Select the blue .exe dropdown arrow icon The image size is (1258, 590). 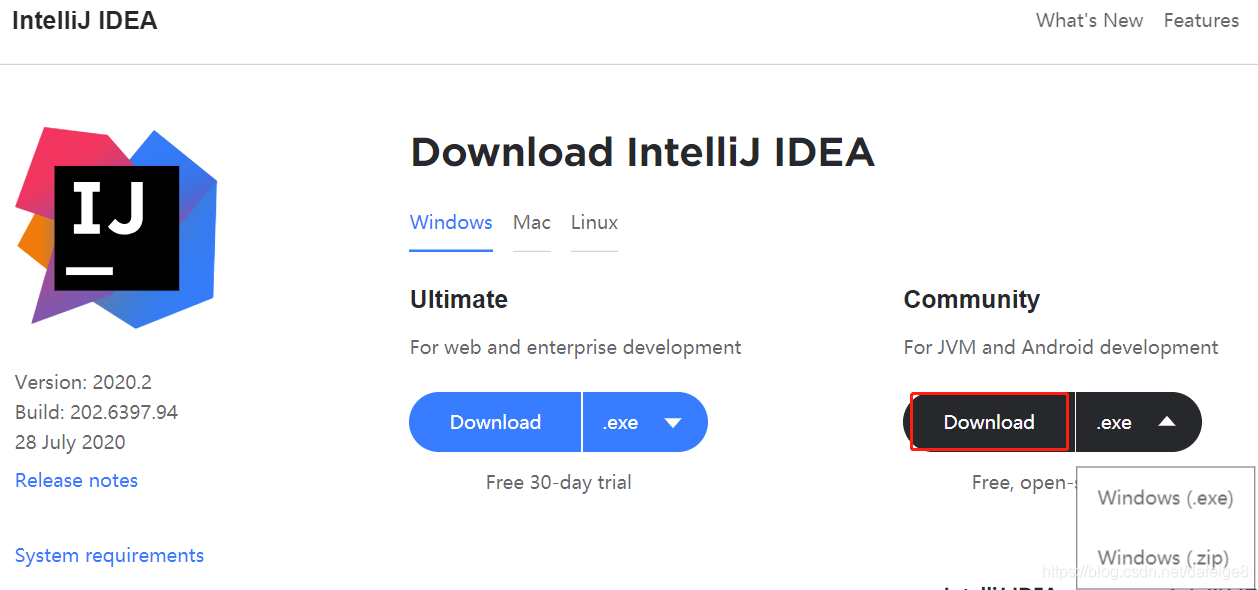tap(672, 422)
